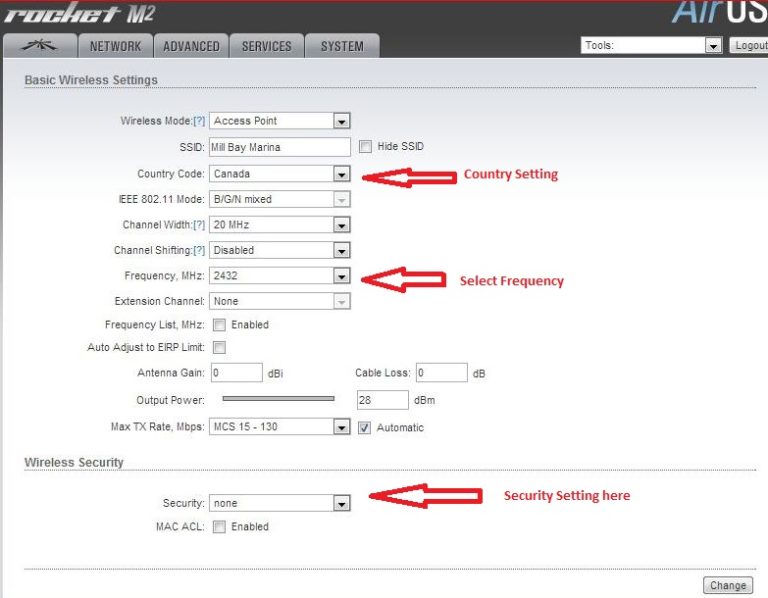Check Auto Adjust to EIRP Limit
Image resolution: width=768 pixels, height=598 pixels.
(x=219, y=348)
